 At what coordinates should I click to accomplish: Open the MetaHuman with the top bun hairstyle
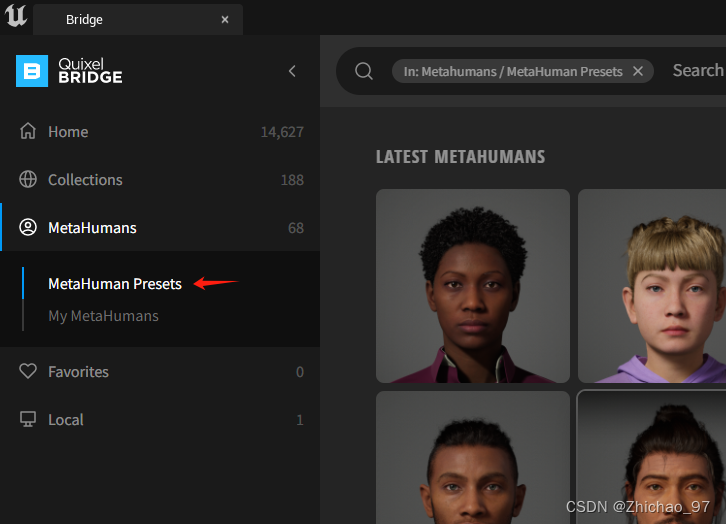[x=652, y=457]
